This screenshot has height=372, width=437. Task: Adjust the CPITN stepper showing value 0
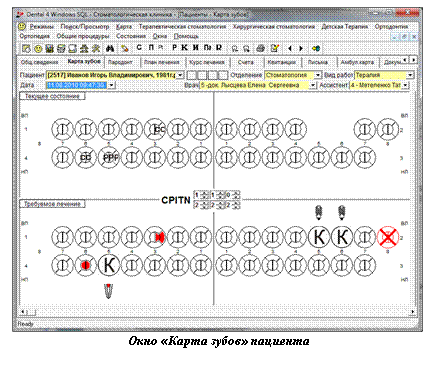(236, 195)
